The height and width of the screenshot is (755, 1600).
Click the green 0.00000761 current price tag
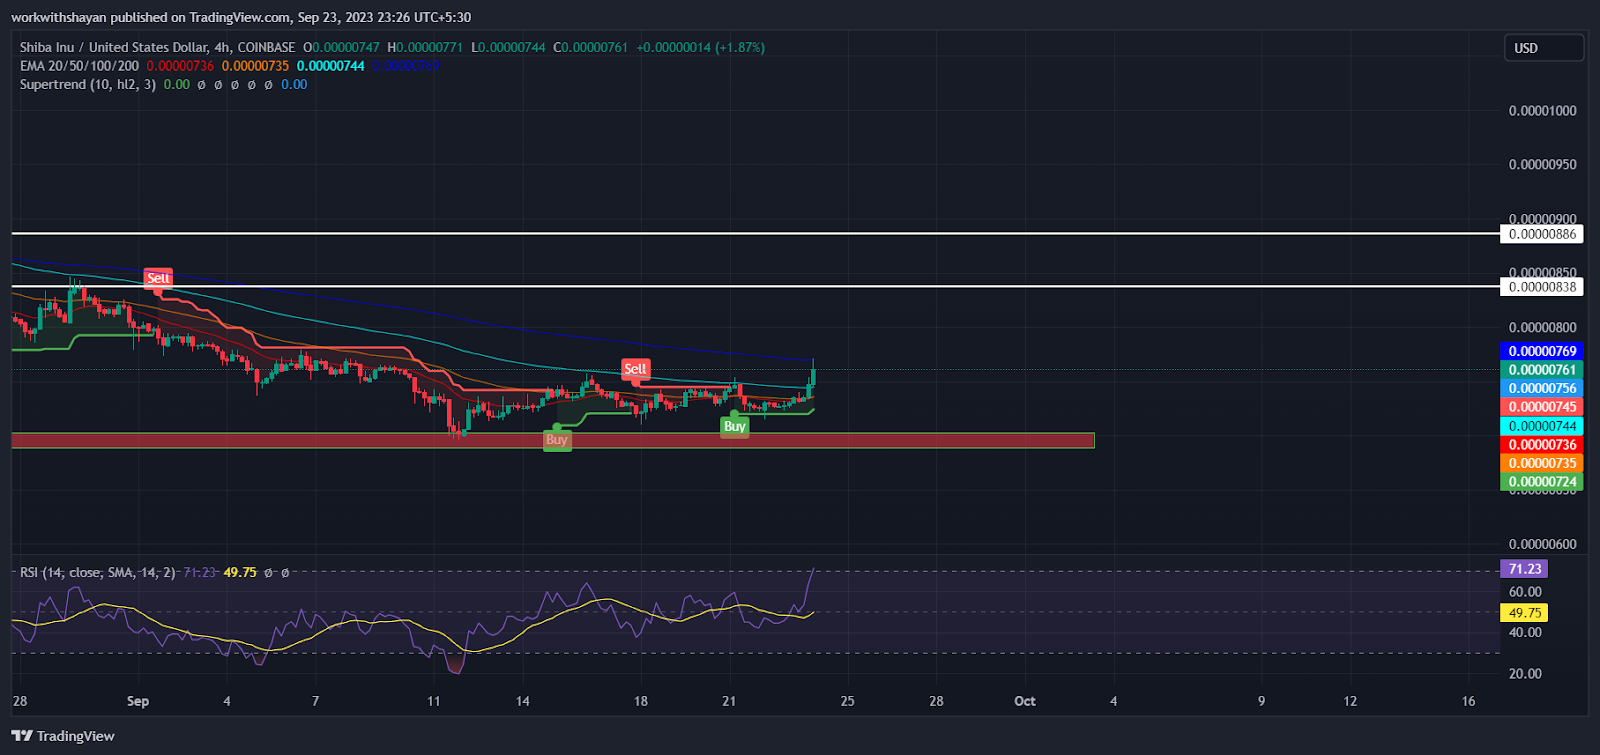click(x=1542, y=370)
